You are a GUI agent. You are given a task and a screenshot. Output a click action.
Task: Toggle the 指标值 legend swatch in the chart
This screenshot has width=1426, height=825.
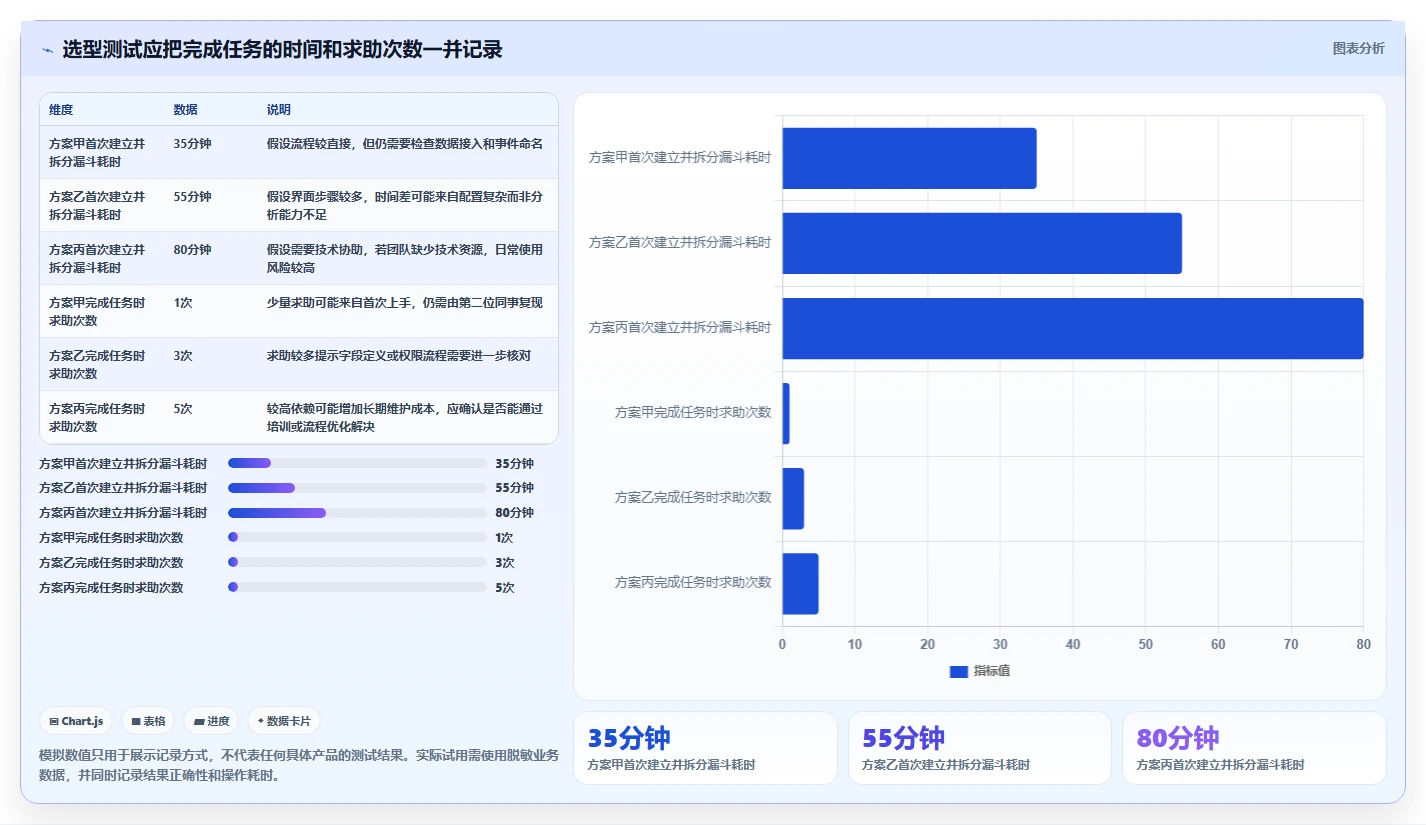pyautogui.click(x=959, y=671)
